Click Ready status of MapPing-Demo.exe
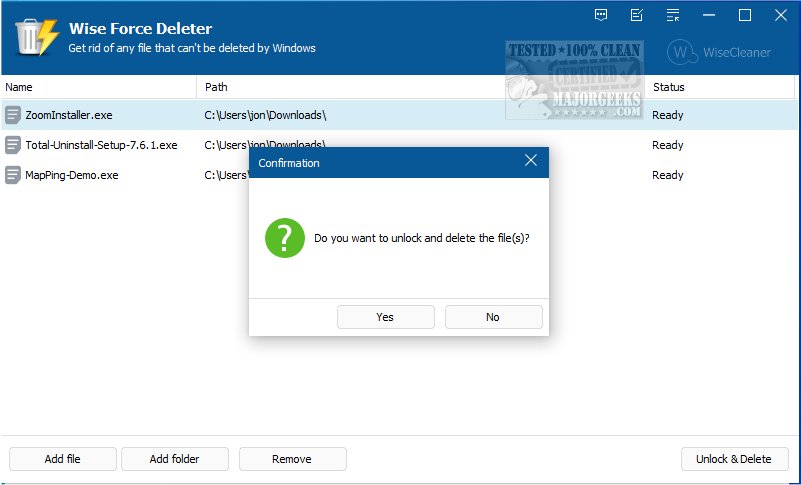This screenshot has height=485, width=801. pyautogui.click(x=668, y=175)
